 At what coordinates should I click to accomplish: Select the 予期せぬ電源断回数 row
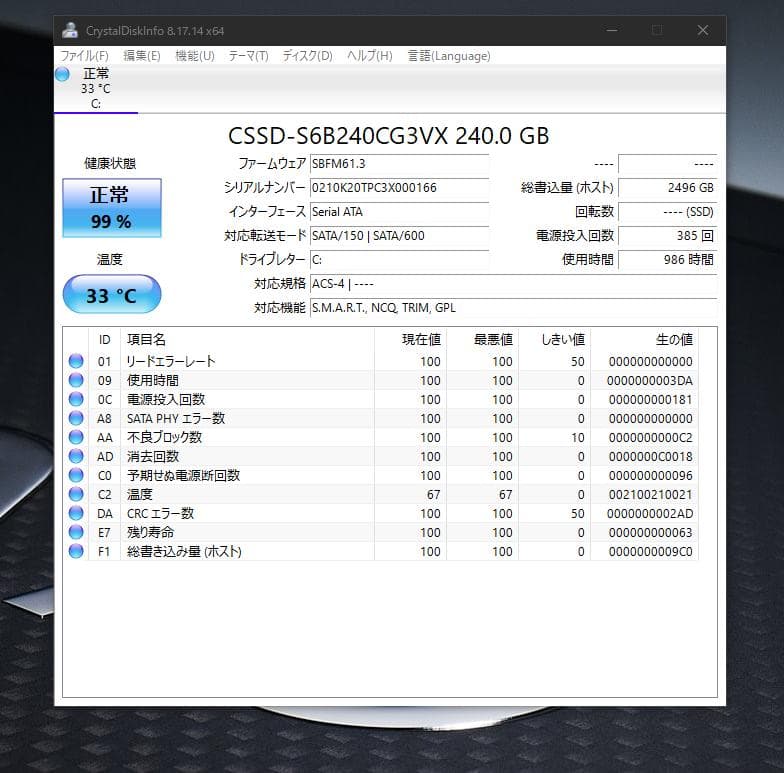tap(381, 475)
